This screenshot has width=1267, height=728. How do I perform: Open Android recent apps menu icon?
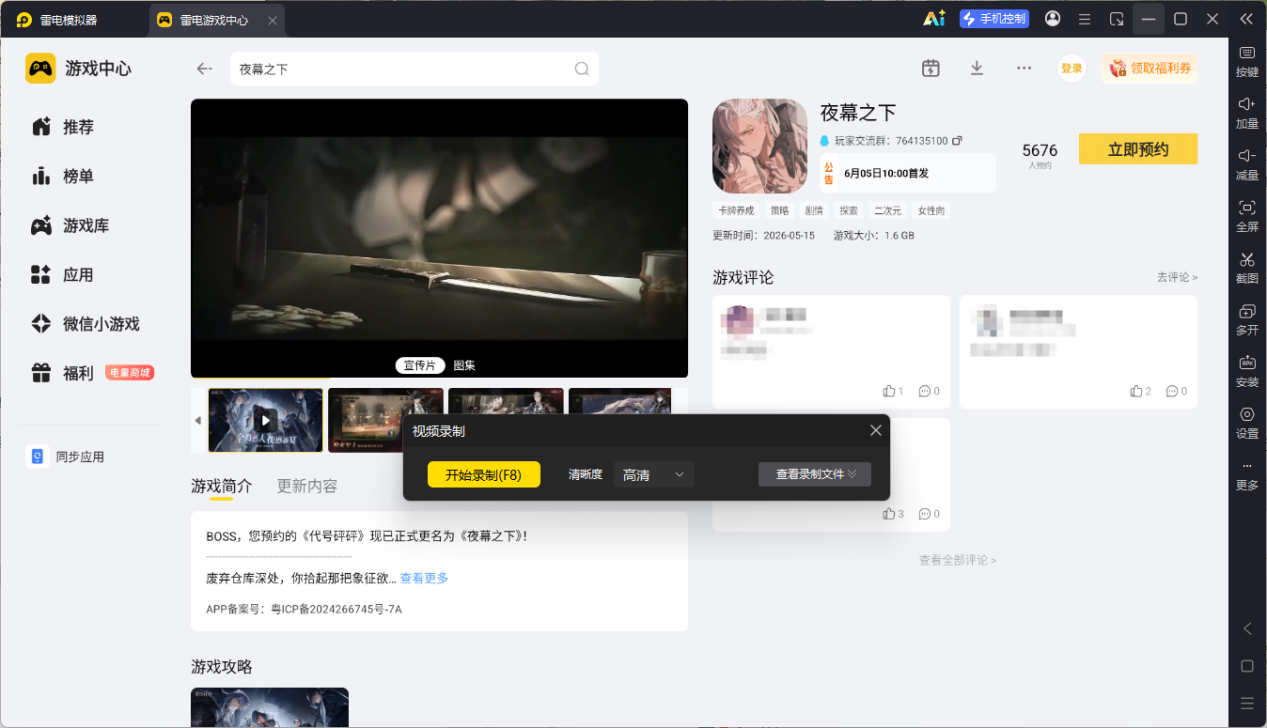1247,703
